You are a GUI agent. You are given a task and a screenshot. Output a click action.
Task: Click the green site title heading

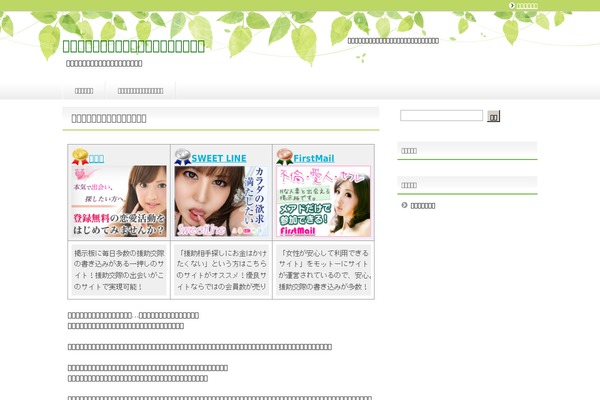[x=134, y=46]
